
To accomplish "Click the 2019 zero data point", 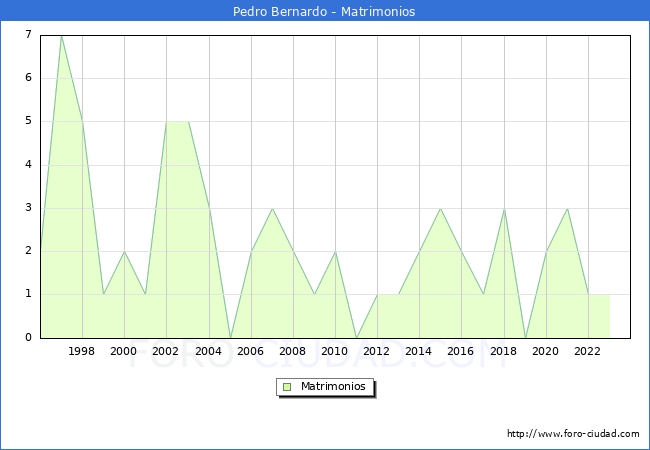I will click(526, 338).
